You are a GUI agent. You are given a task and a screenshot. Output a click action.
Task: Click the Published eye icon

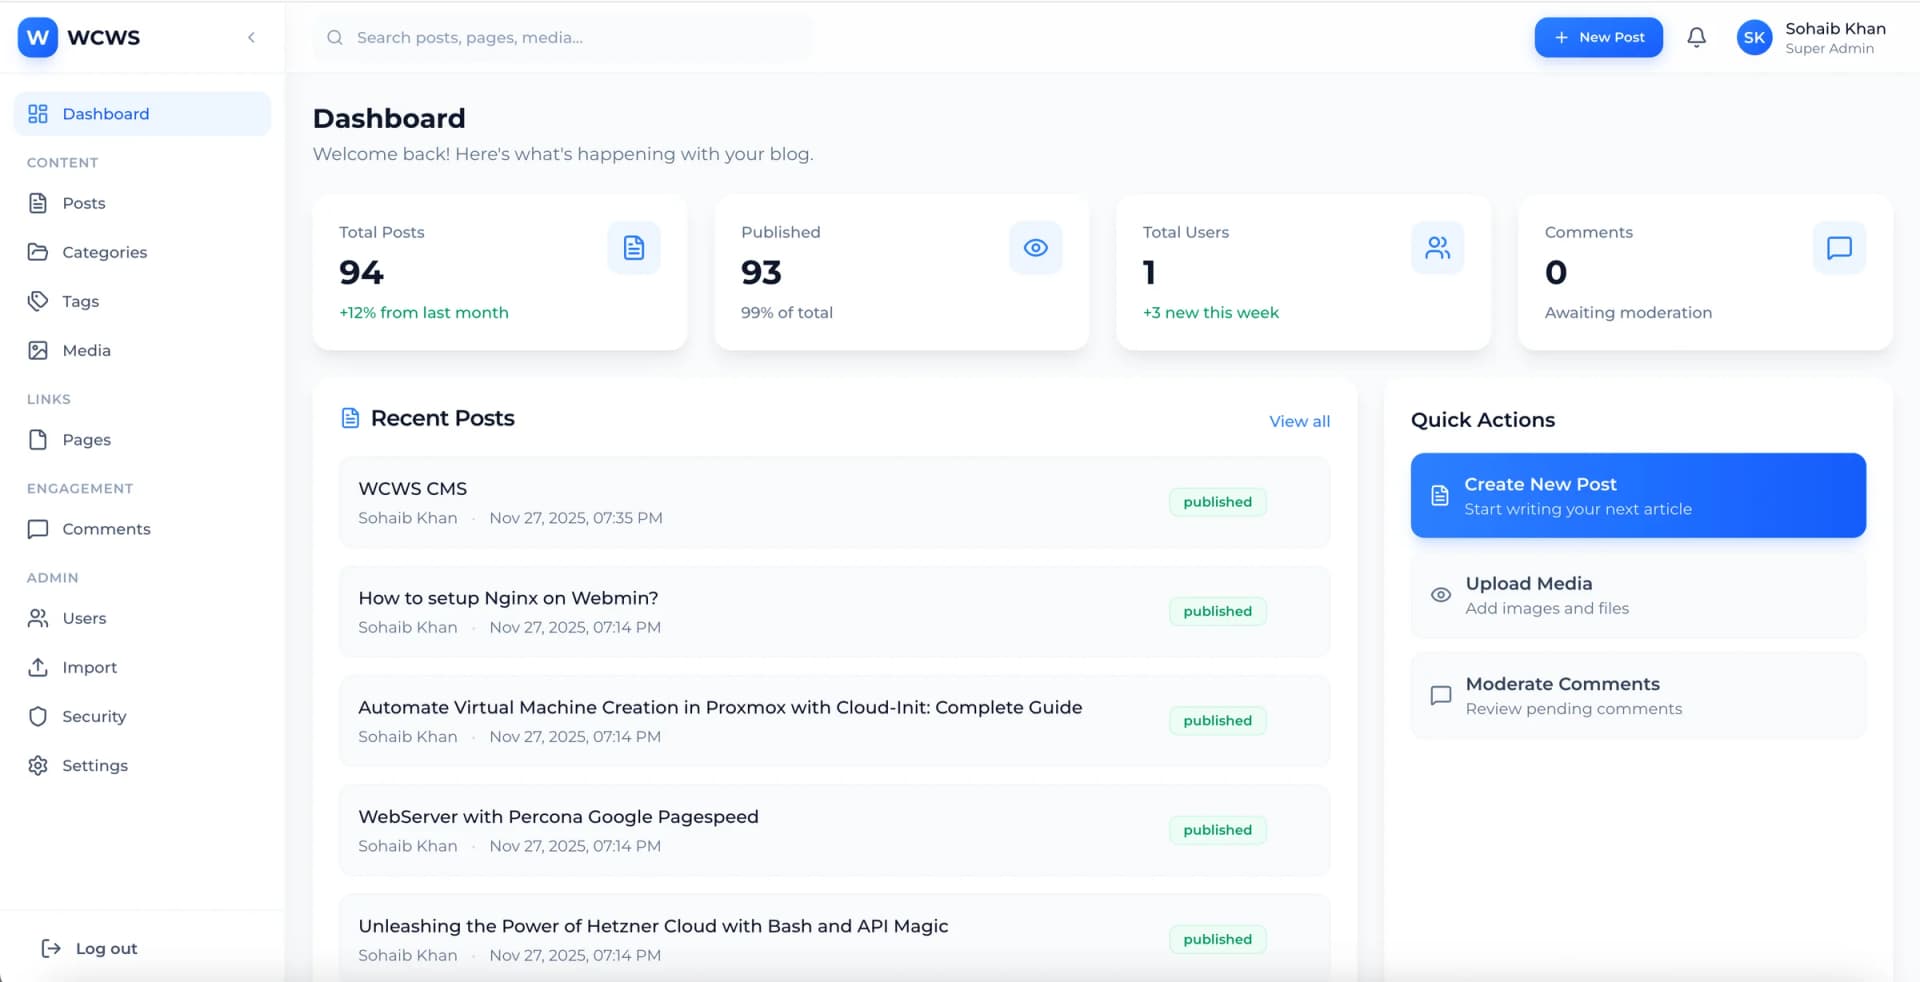1035,248
